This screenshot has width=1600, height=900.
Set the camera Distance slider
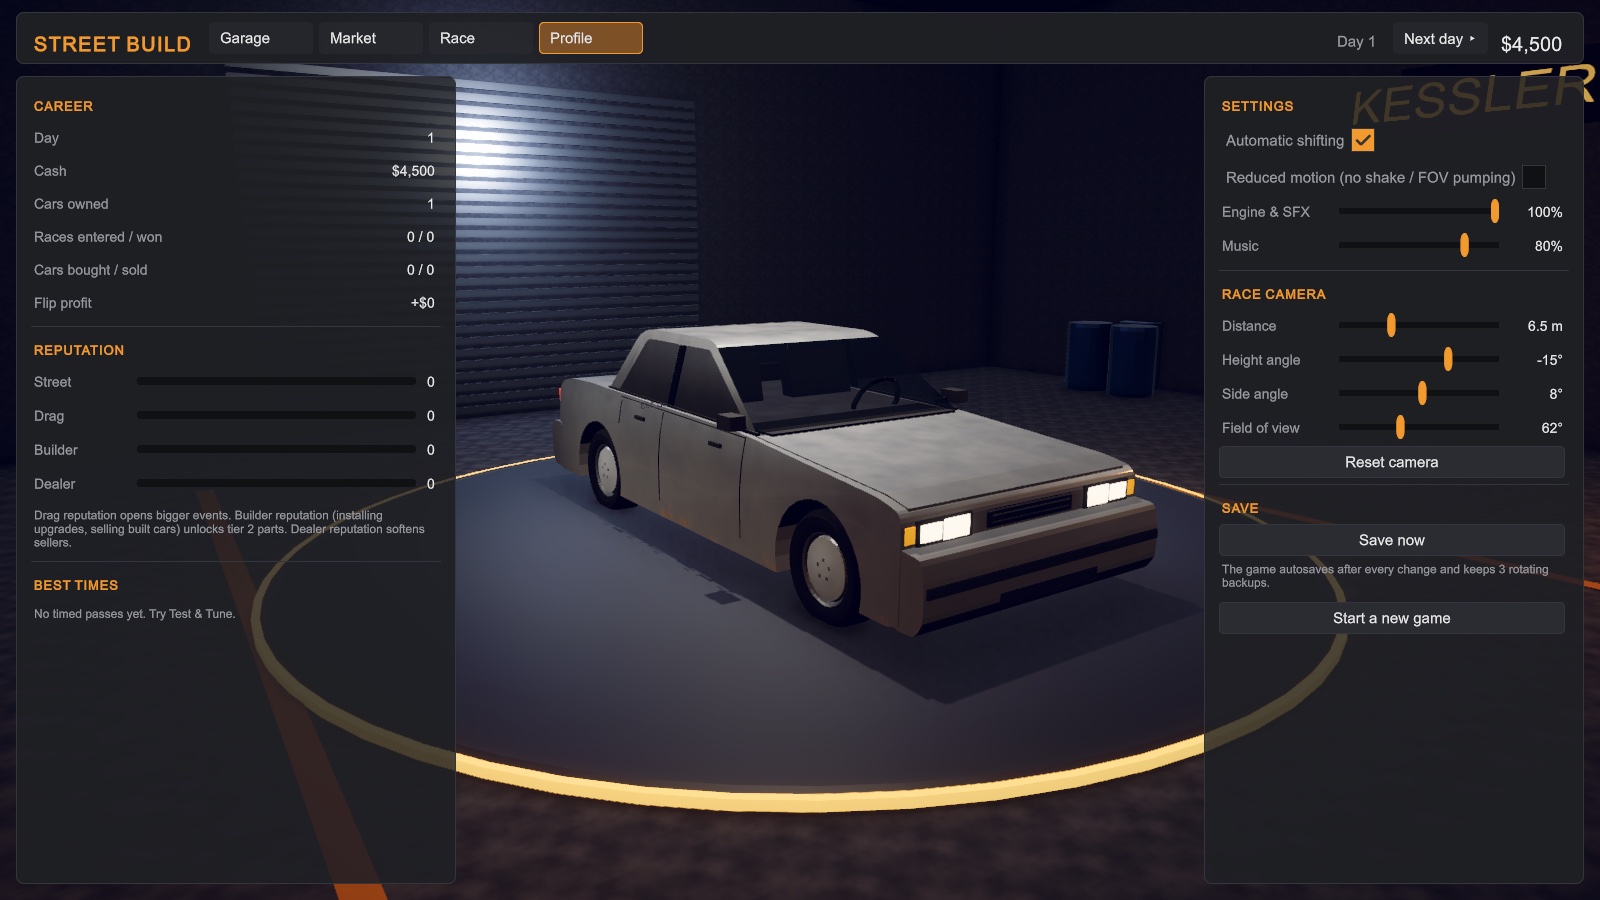(x=1419, y=325)
